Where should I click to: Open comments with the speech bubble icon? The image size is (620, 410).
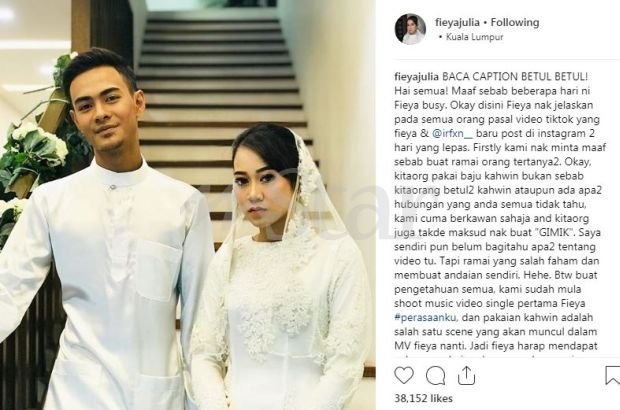pos(435,376)
